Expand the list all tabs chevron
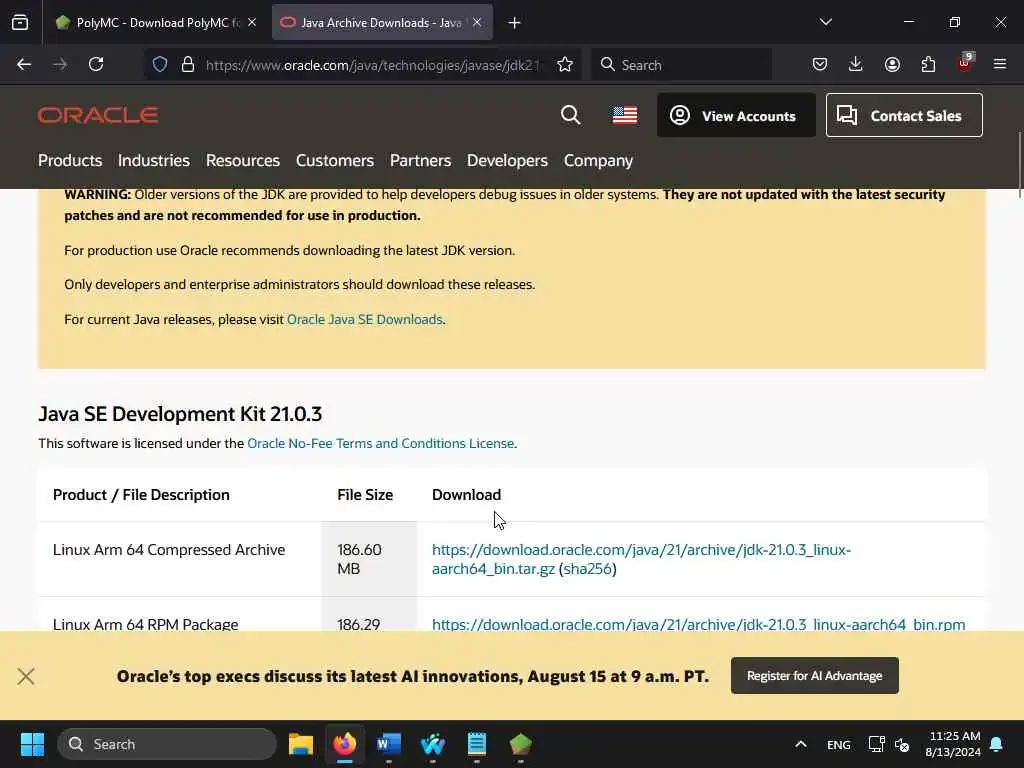 825,22
